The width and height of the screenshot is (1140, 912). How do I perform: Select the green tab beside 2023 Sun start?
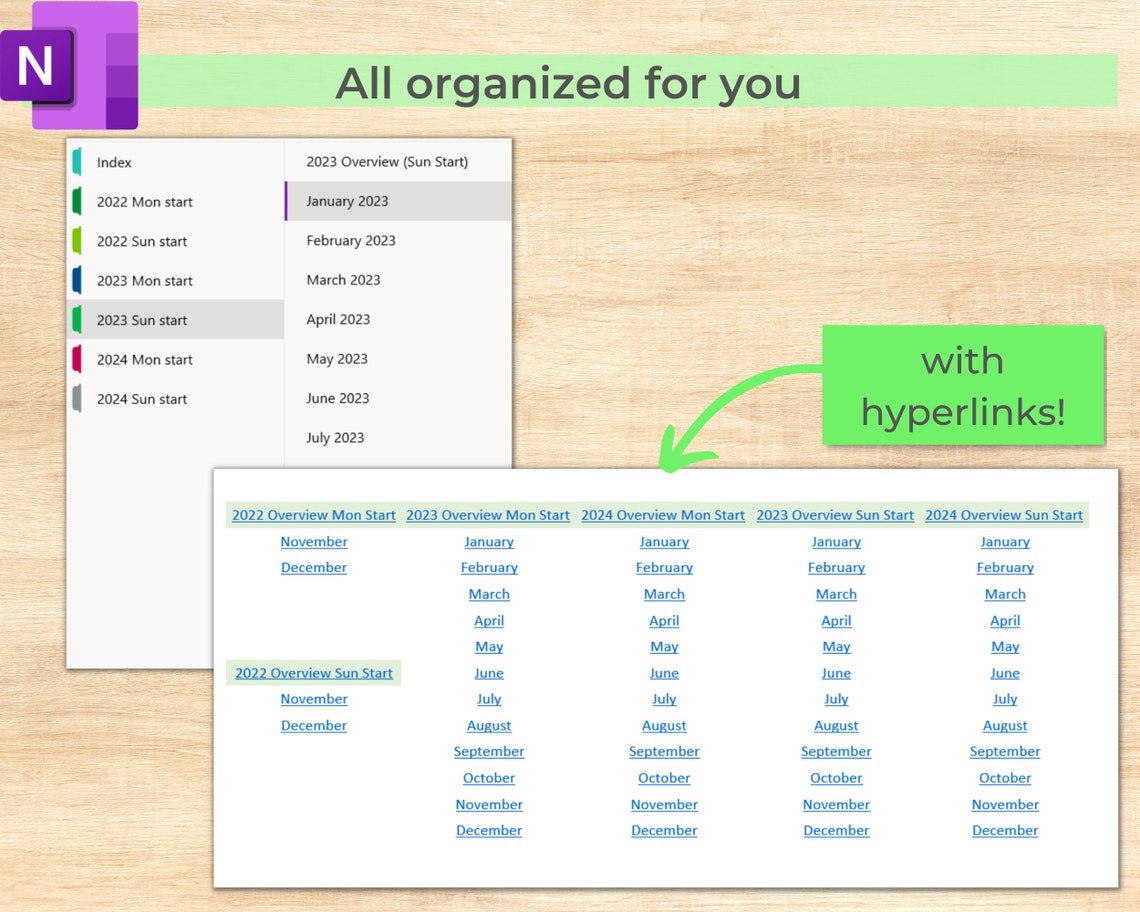[77, 320]
